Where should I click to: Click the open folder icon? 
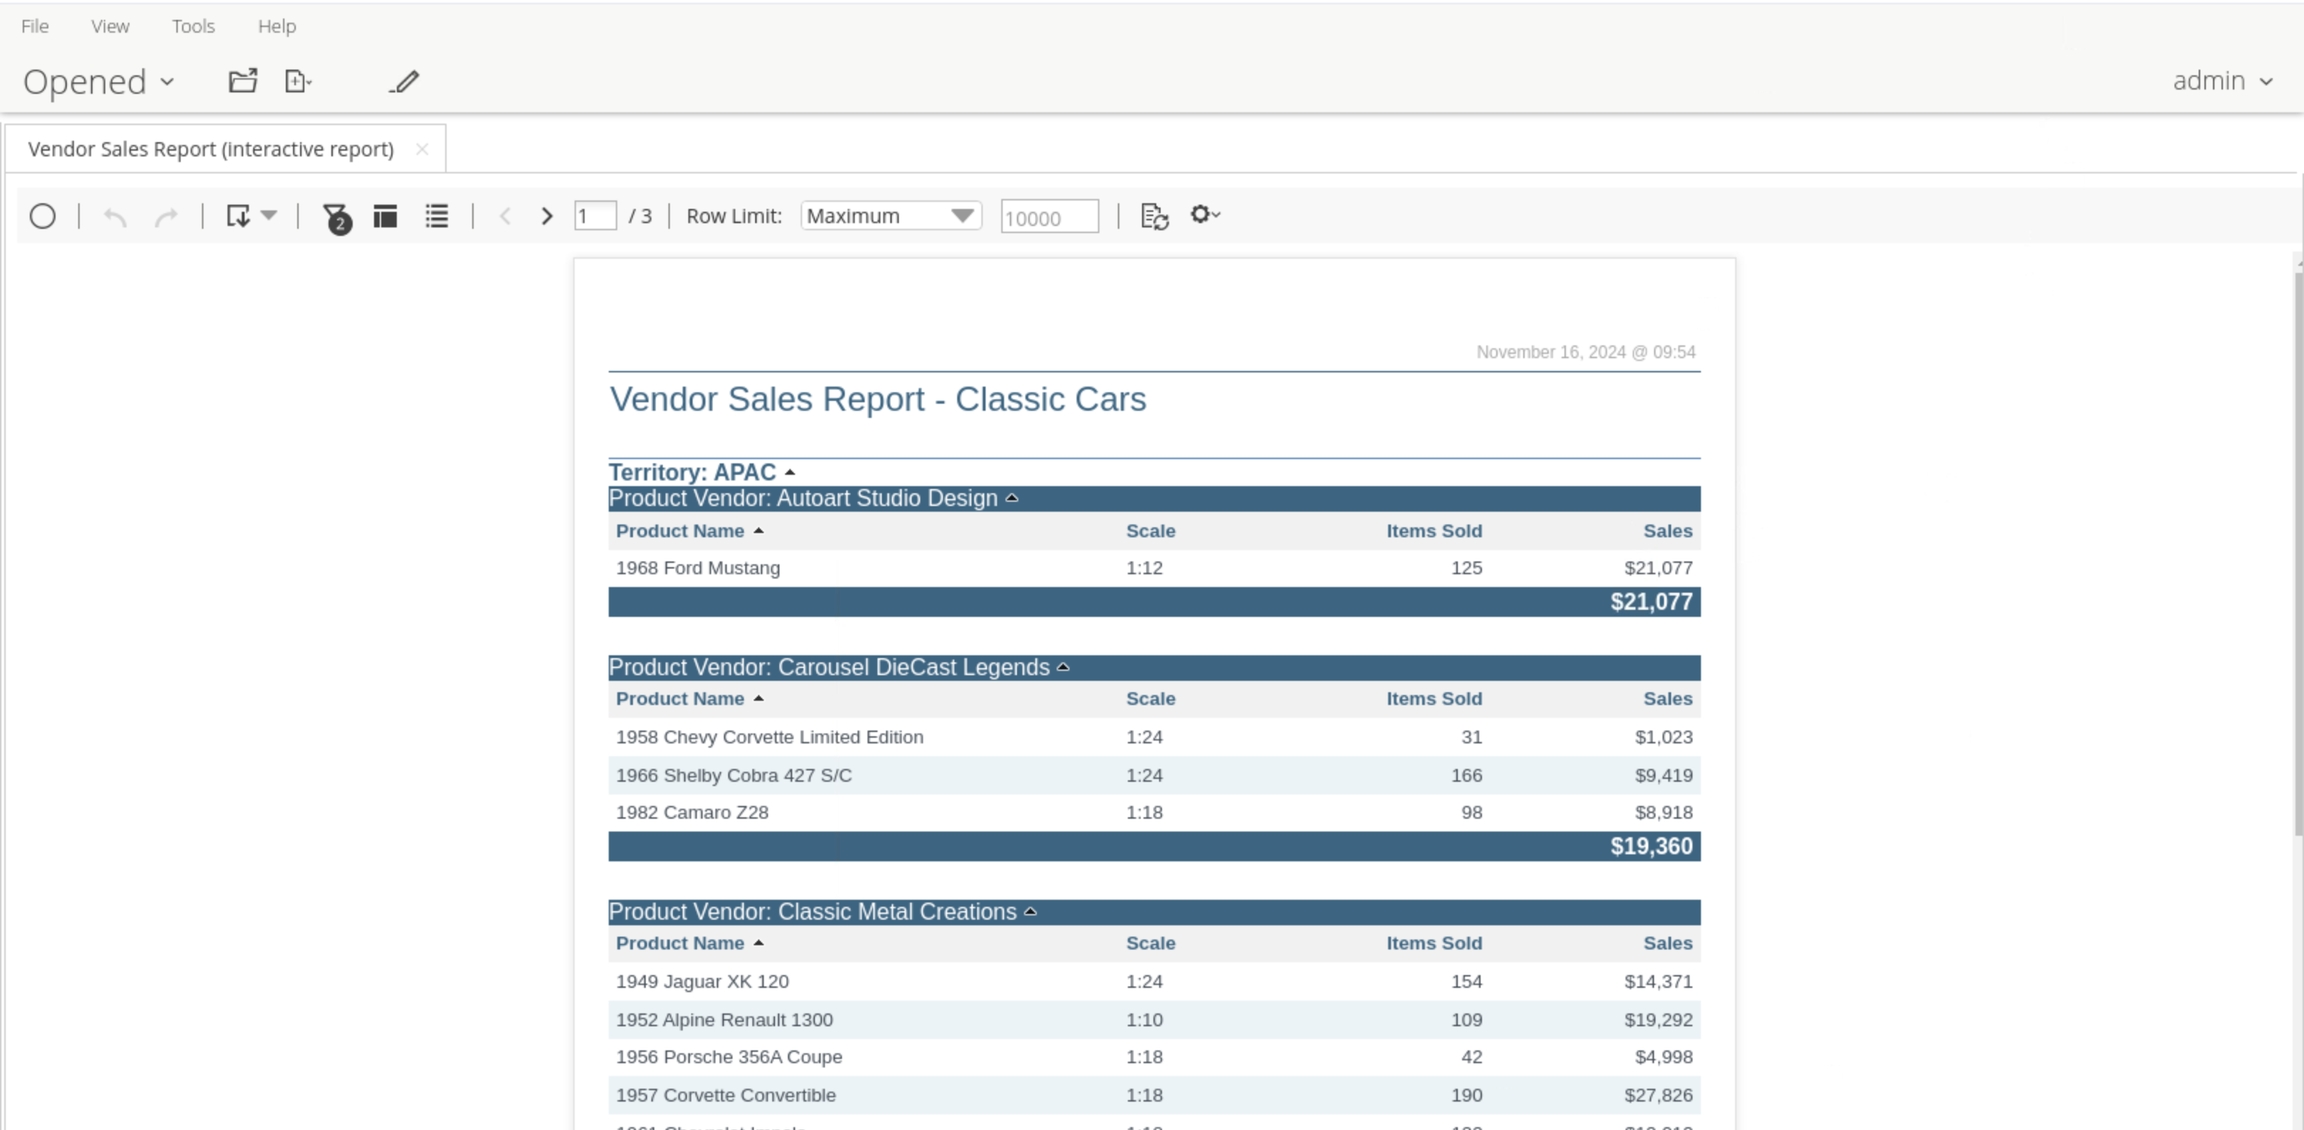point(242,81)
